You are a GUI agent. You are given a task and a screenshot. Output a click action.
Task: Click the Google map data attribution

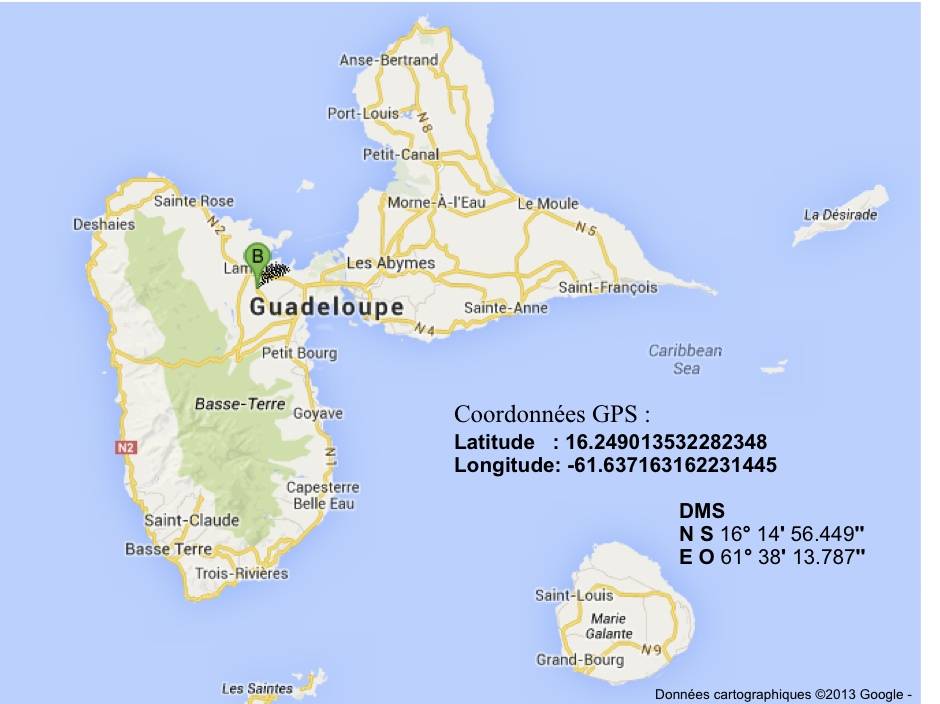783,694
